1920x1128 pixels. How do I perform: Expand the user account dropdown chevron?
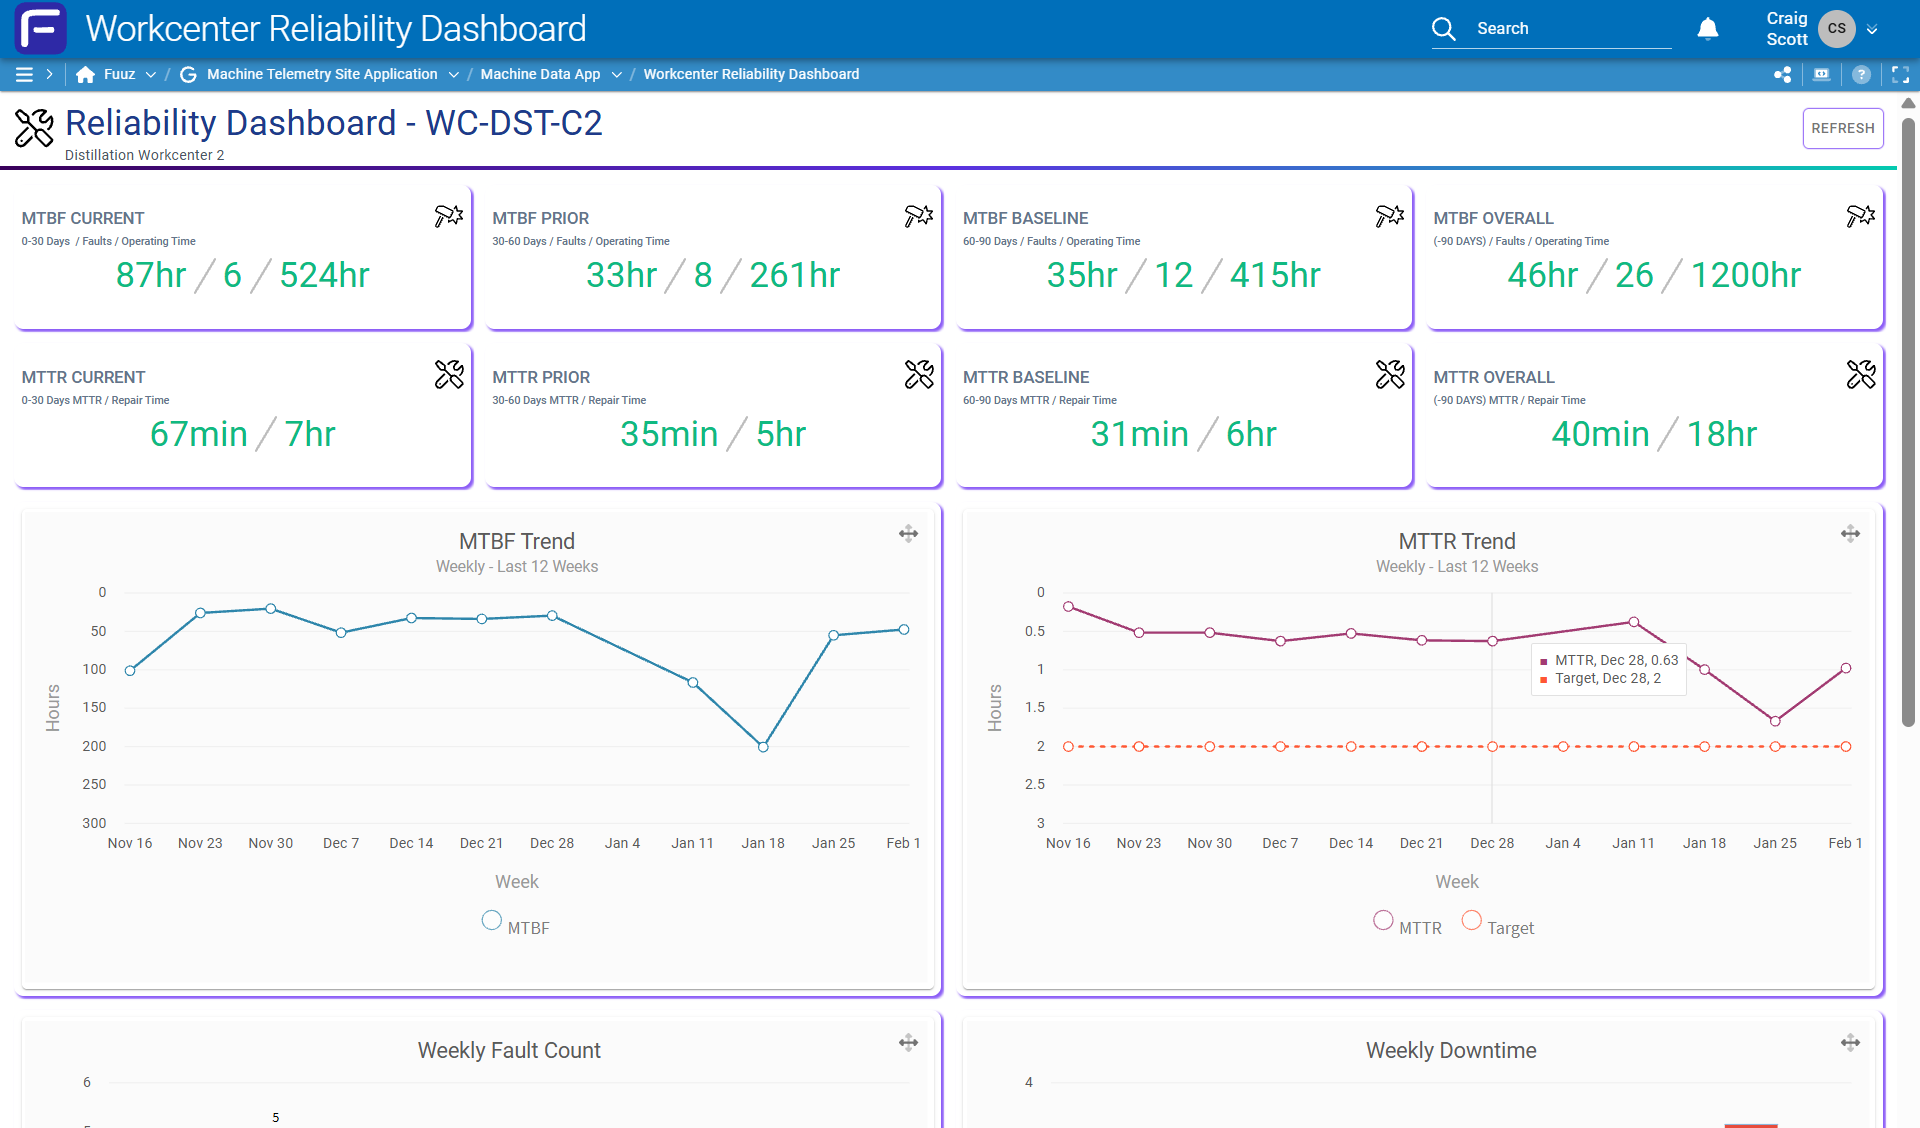point(1873,29)
